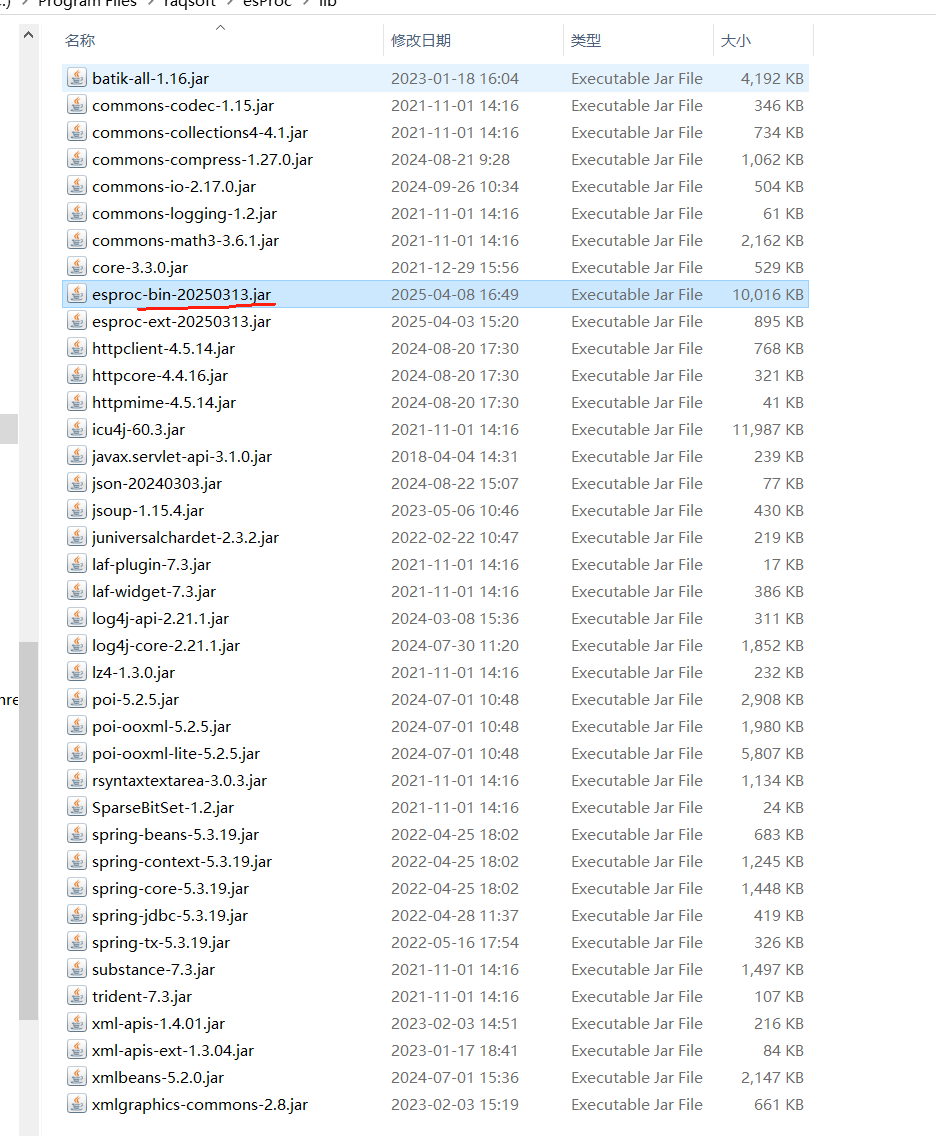Click the jsoup-1.15.4.jar file icon
Screen dimensions: 936x1136
pyautogui.click(x=77, y=509)
